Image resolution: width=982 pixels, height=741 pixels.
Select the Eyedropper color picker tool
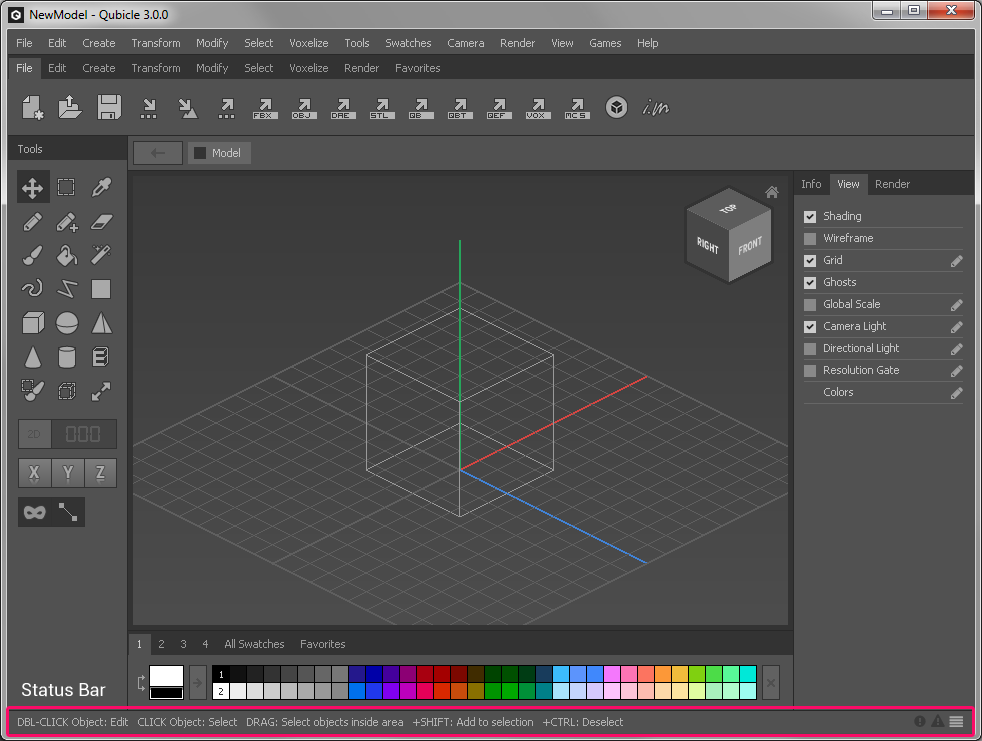coord(101,187)
